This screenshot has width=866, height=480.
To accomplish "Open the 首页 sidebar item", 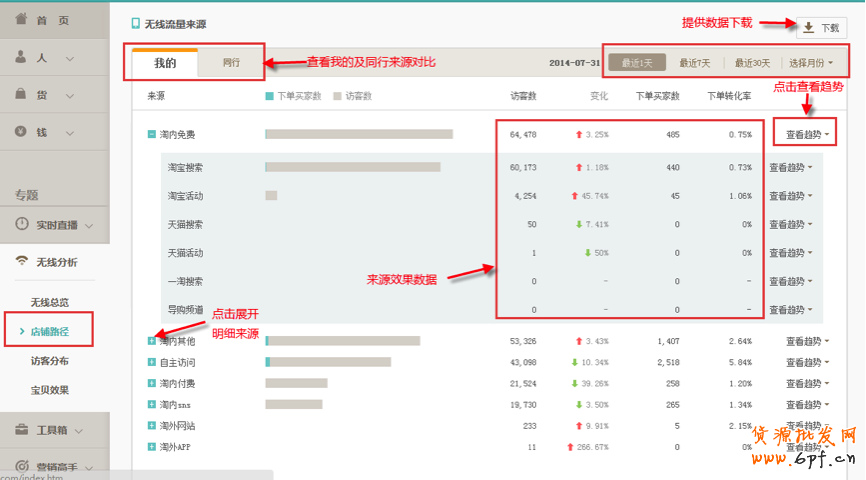I will (x=54, y=20).
